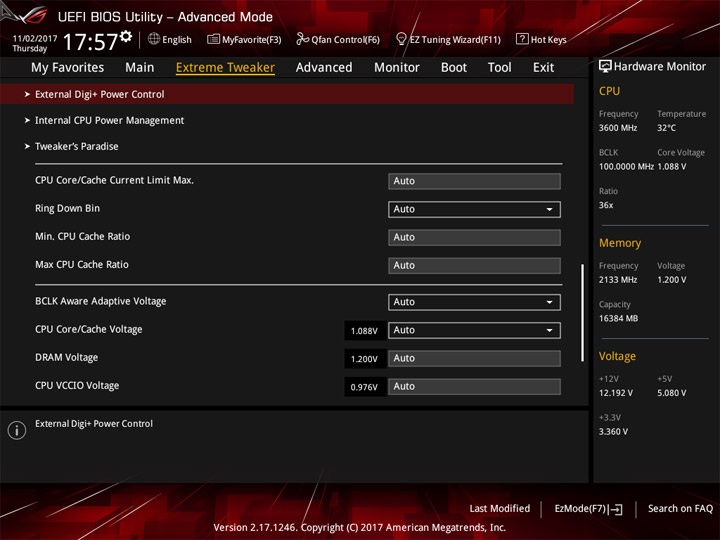
Task: Click the 100.0000 MHz BCLK value
Action: pyautogui.click(x=626, y=167)
